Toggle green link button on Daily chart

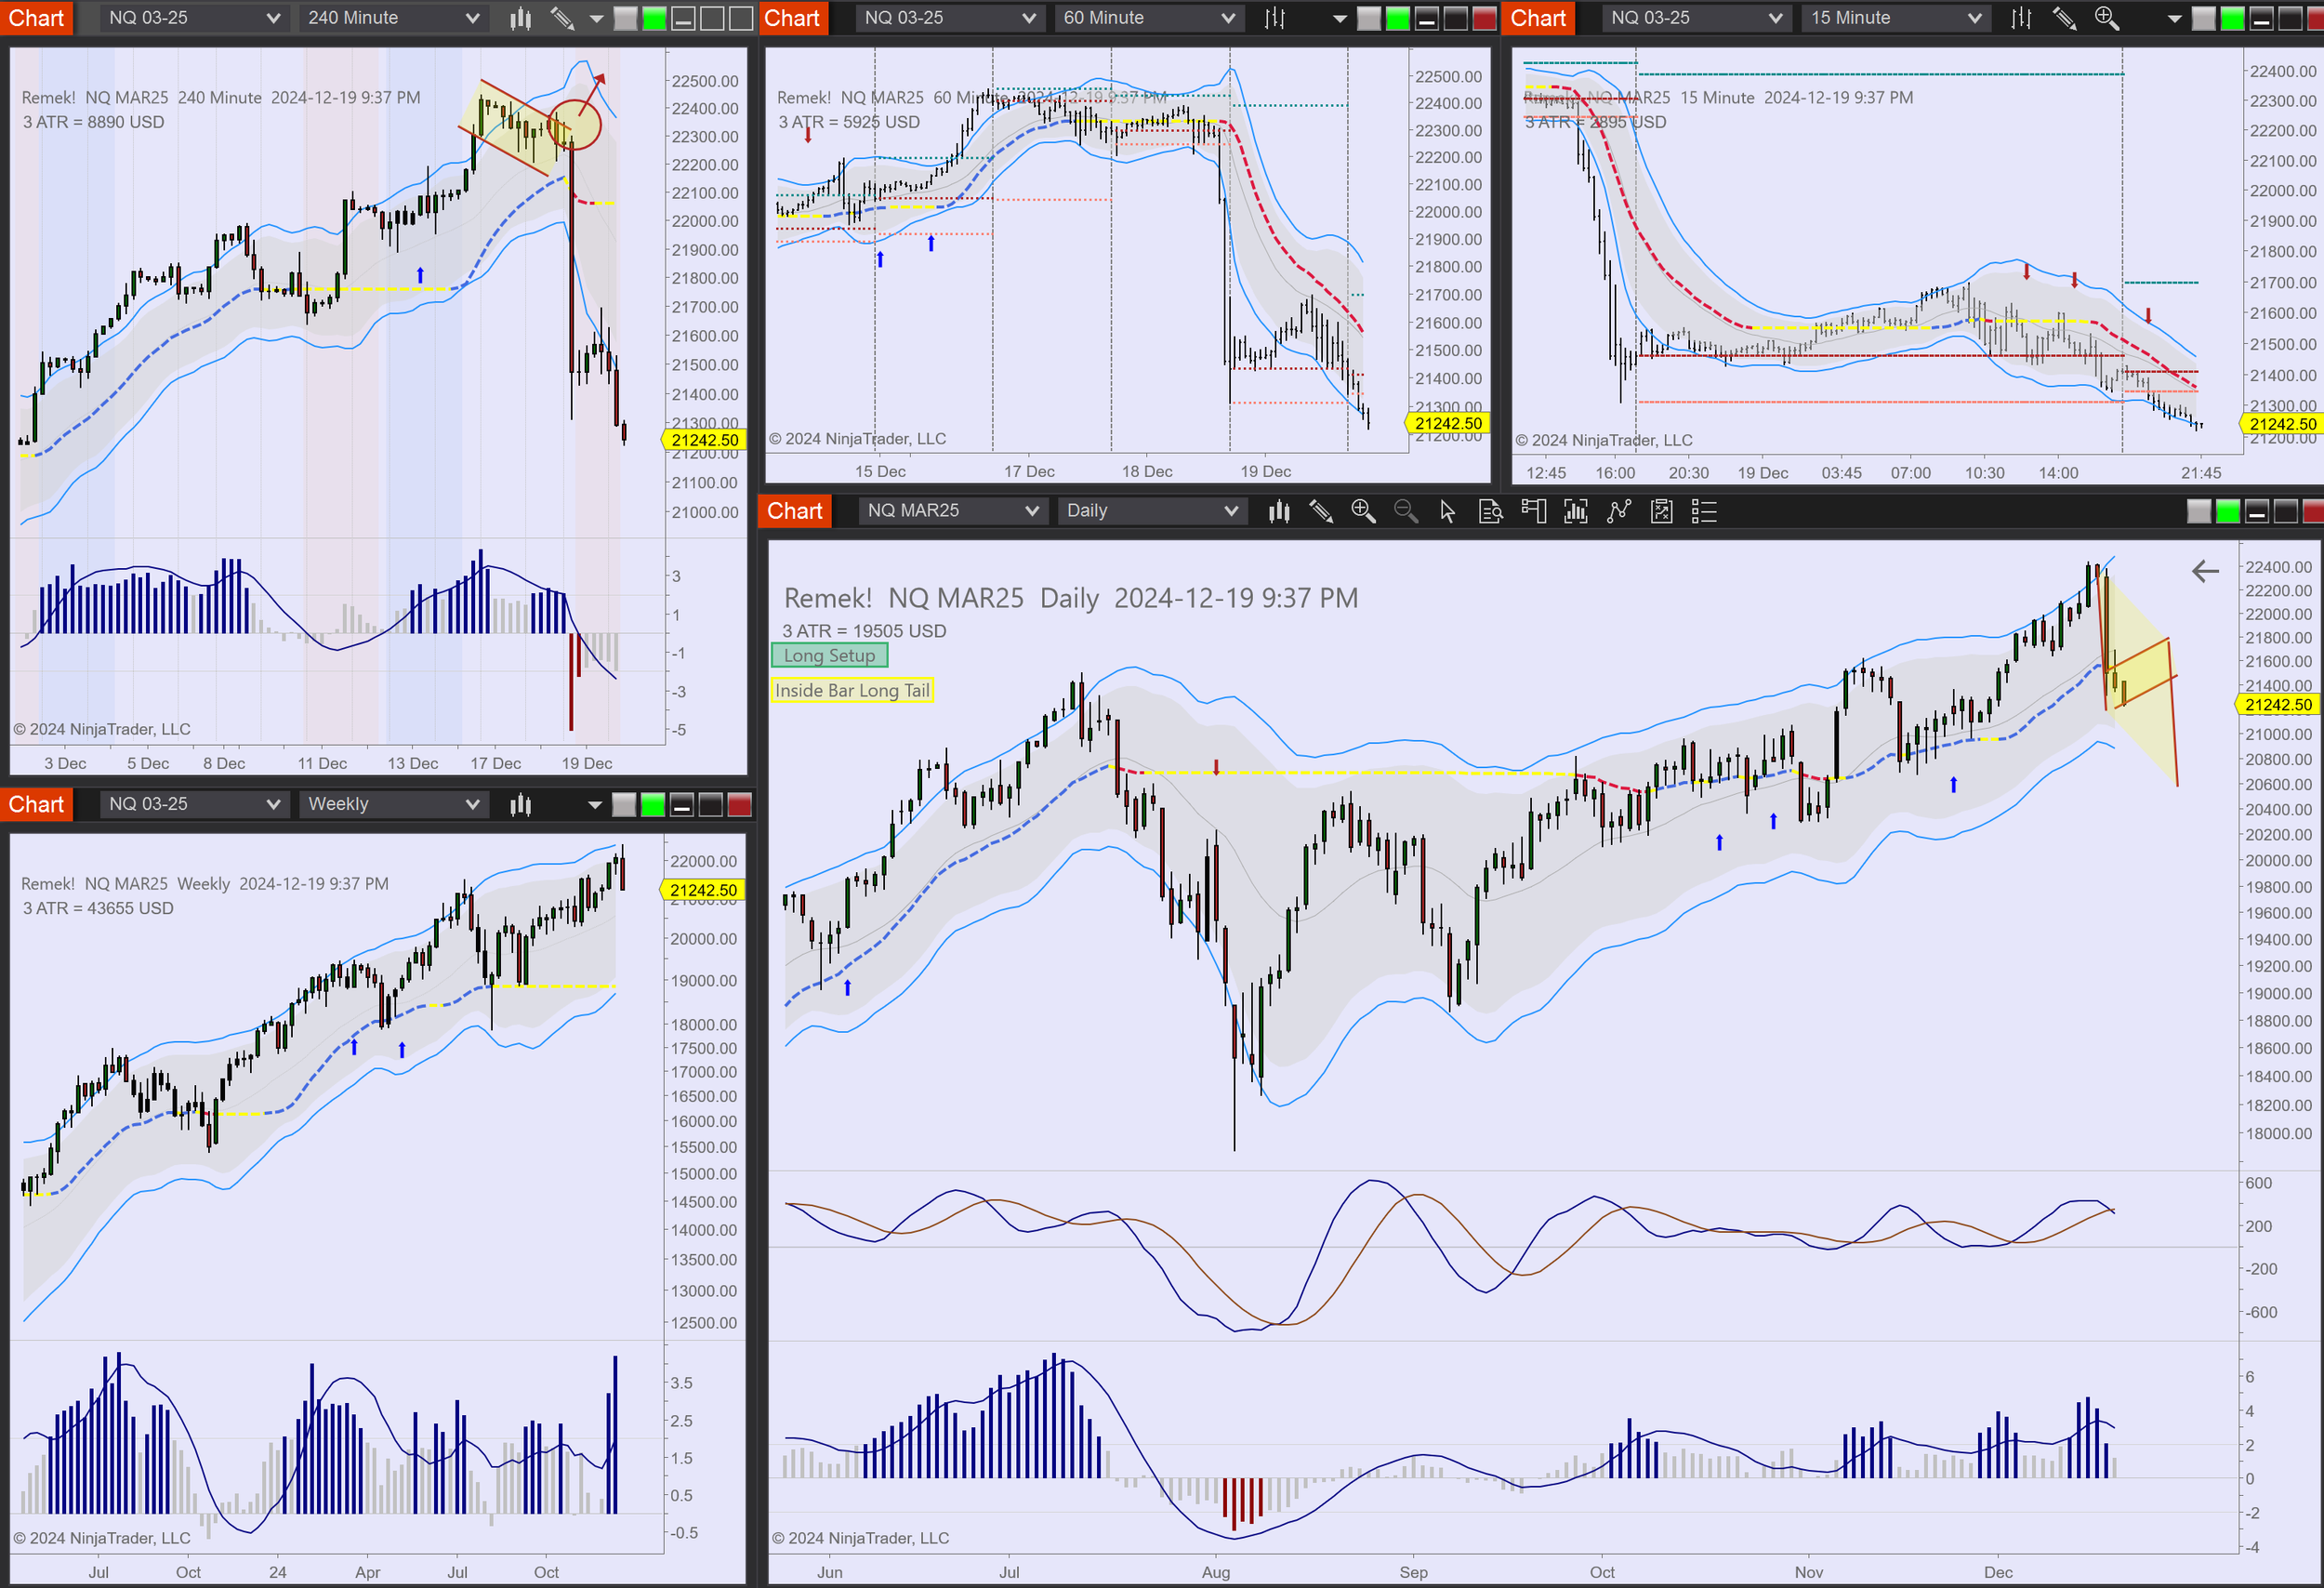(x=2227, y=512)
